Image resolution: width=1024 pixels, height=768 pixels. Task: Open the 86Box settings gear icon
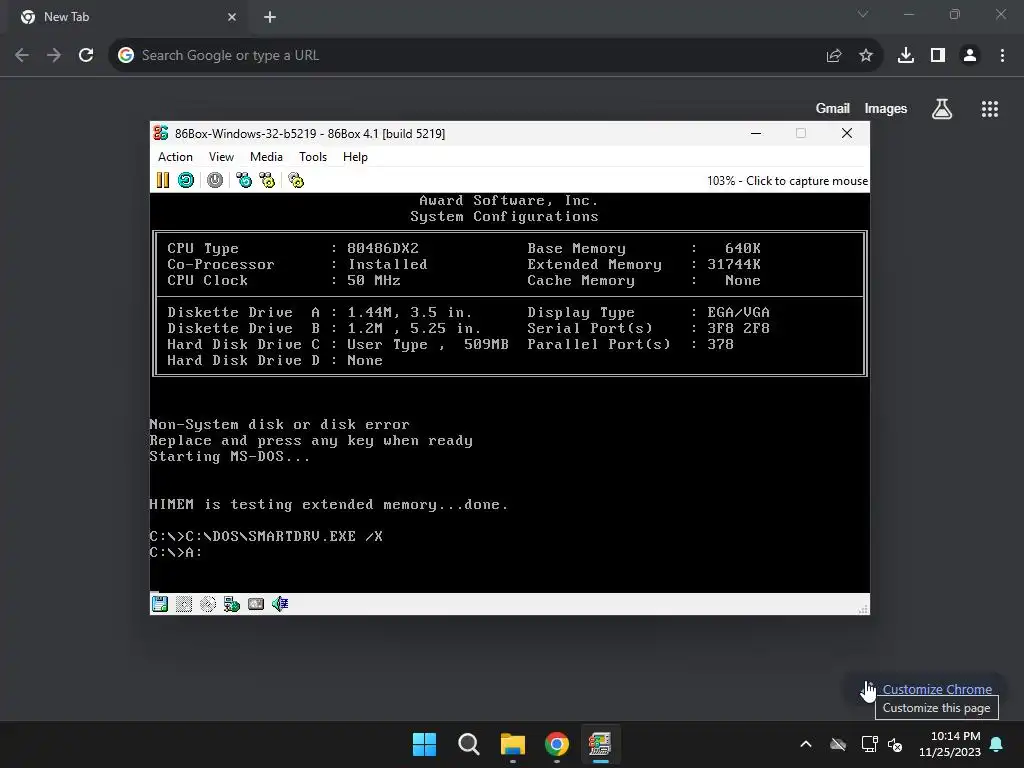click(296, 180)
